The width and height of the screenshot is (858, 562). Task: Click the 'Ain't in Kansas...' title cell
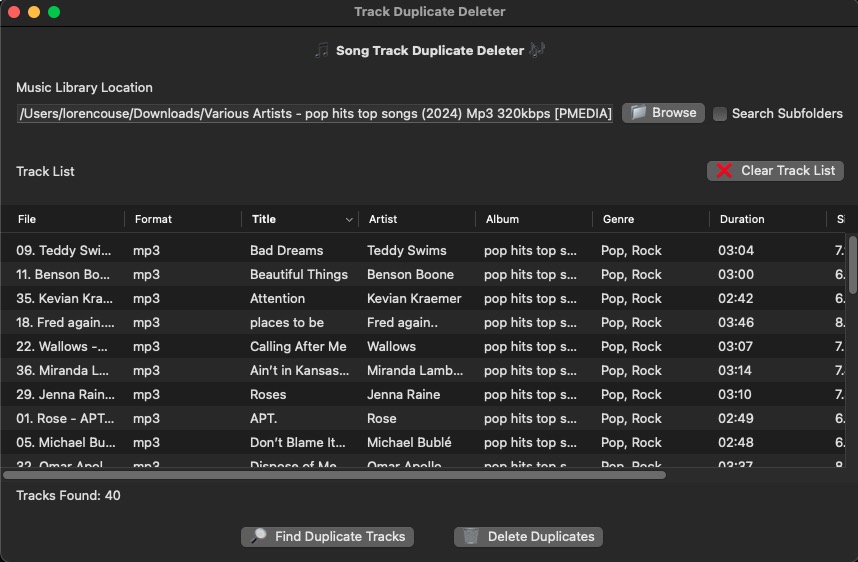(x=299, y=370)
